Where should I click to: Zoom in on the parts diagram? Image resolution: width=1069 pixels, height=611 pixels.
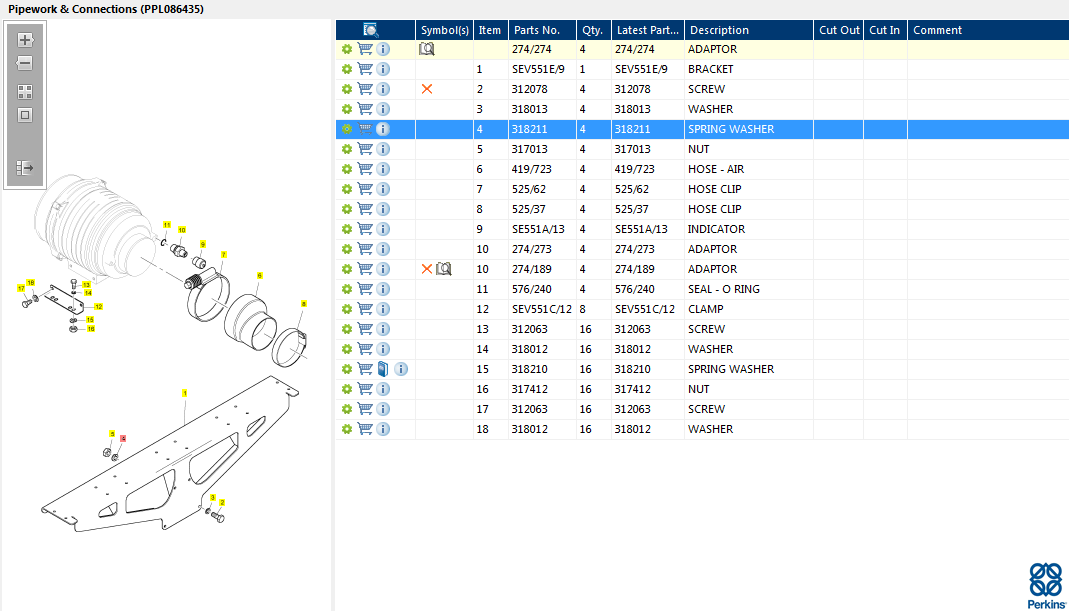click(25, 40)
